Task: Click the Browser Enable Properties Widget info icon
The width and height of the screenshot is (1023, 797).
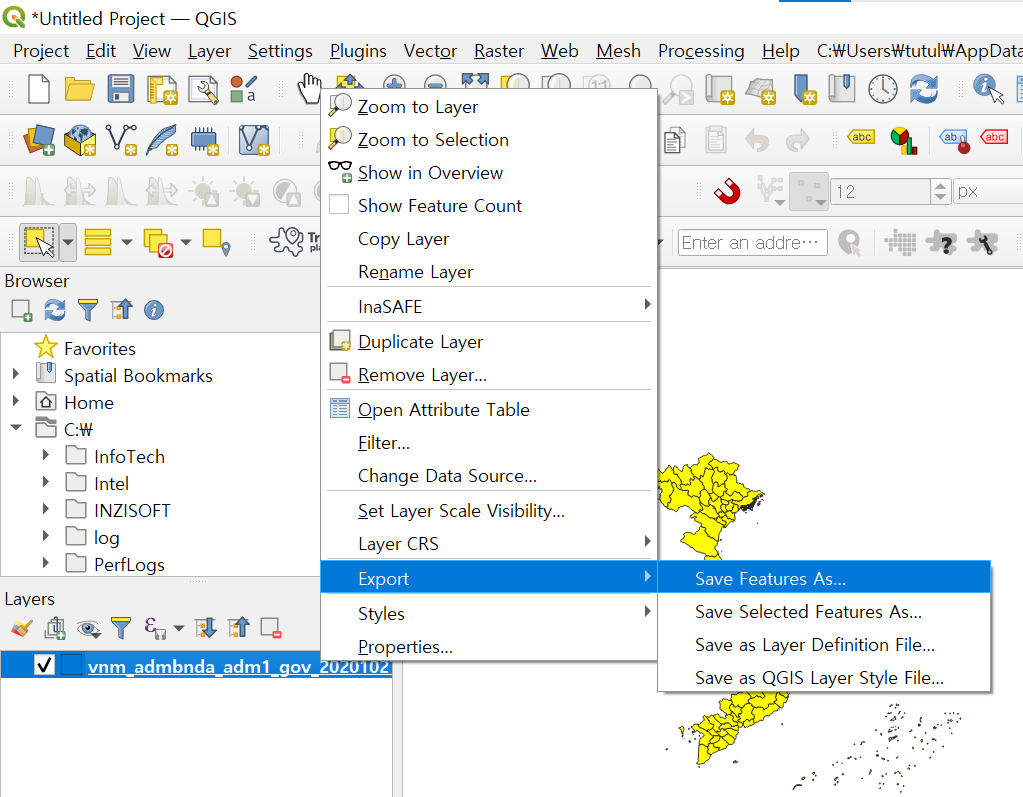Action: click(x=154, y=310)
